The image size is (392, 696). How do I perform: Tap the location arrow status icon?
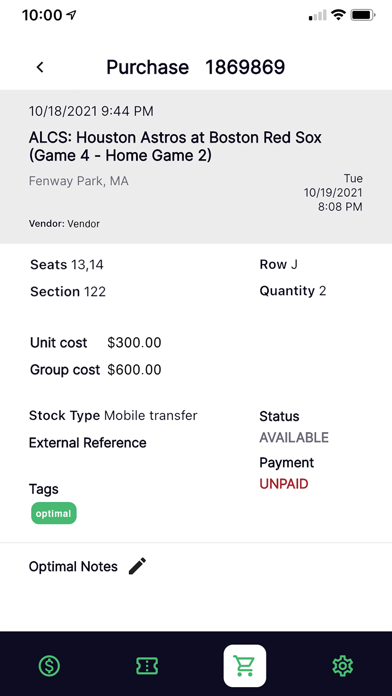[x=71, y=16]
